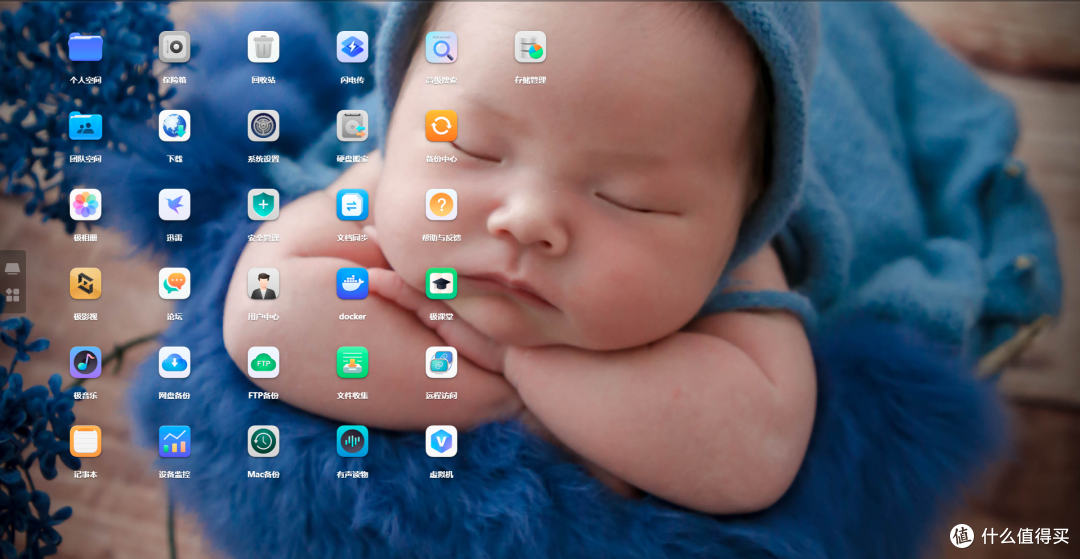
Task: Launch the docker app
Action: (352, 284)
